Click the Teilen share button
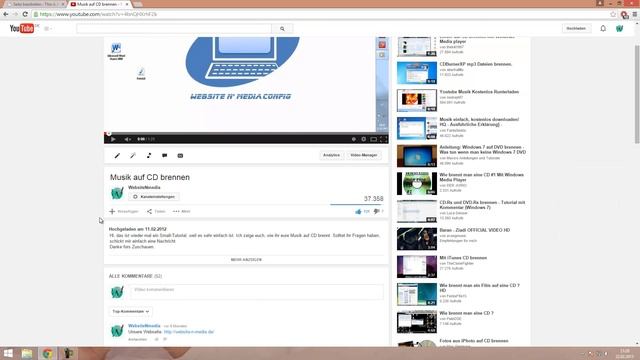 coord(156,211)
